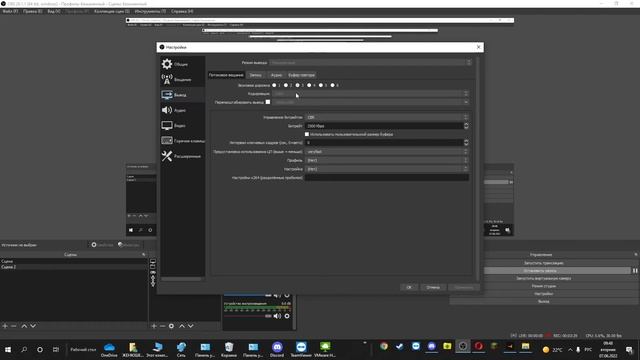The height and width of the screenshot is (360, 640).
Task: Click Остановить запись in the controls panel
Action: [540, 271]
